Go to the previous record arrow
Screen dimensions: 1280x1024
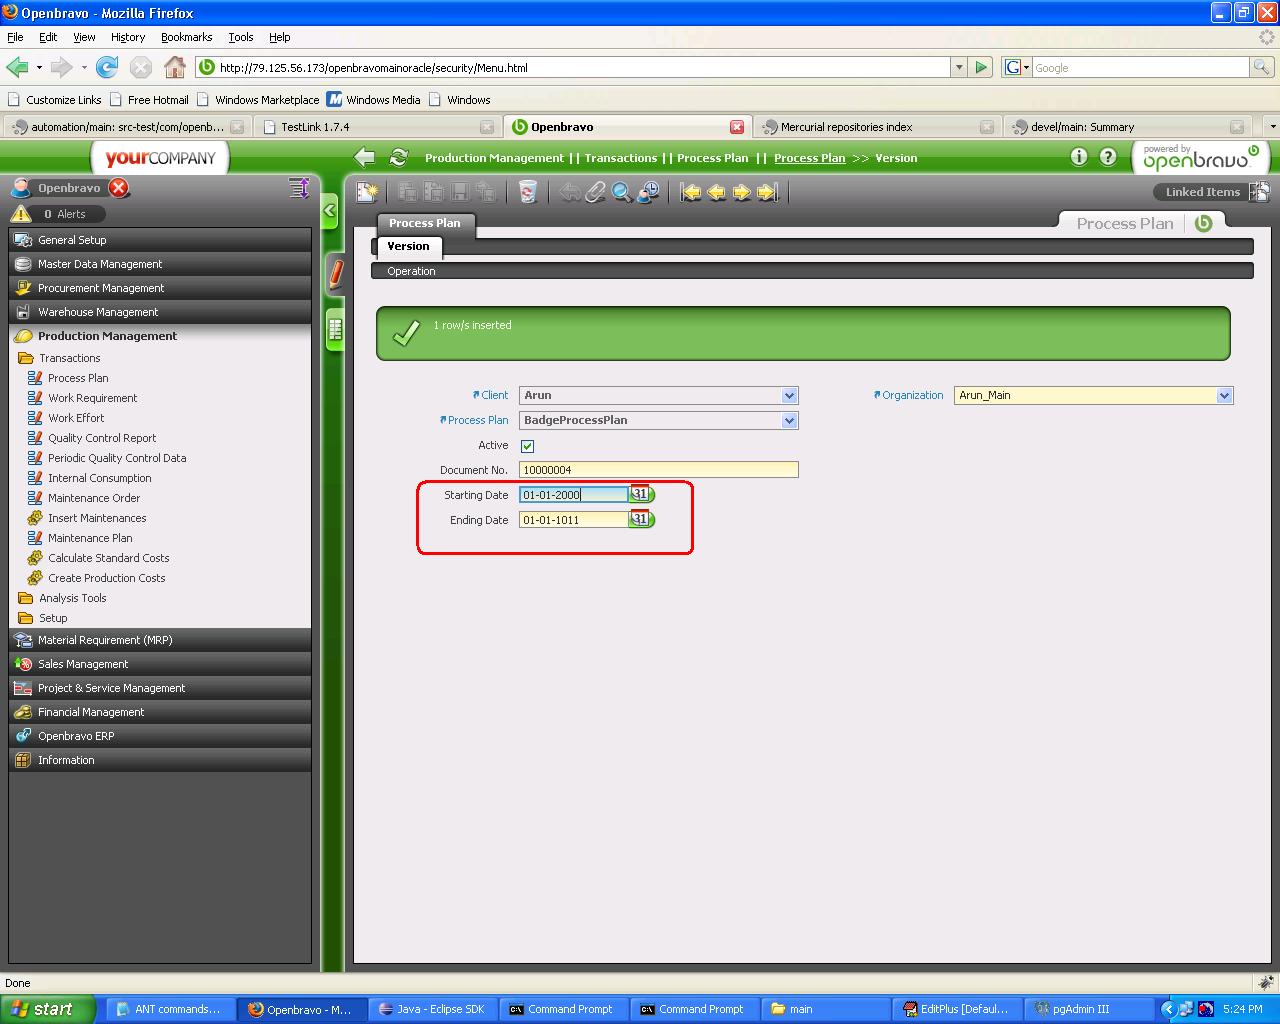click(717, 192)
